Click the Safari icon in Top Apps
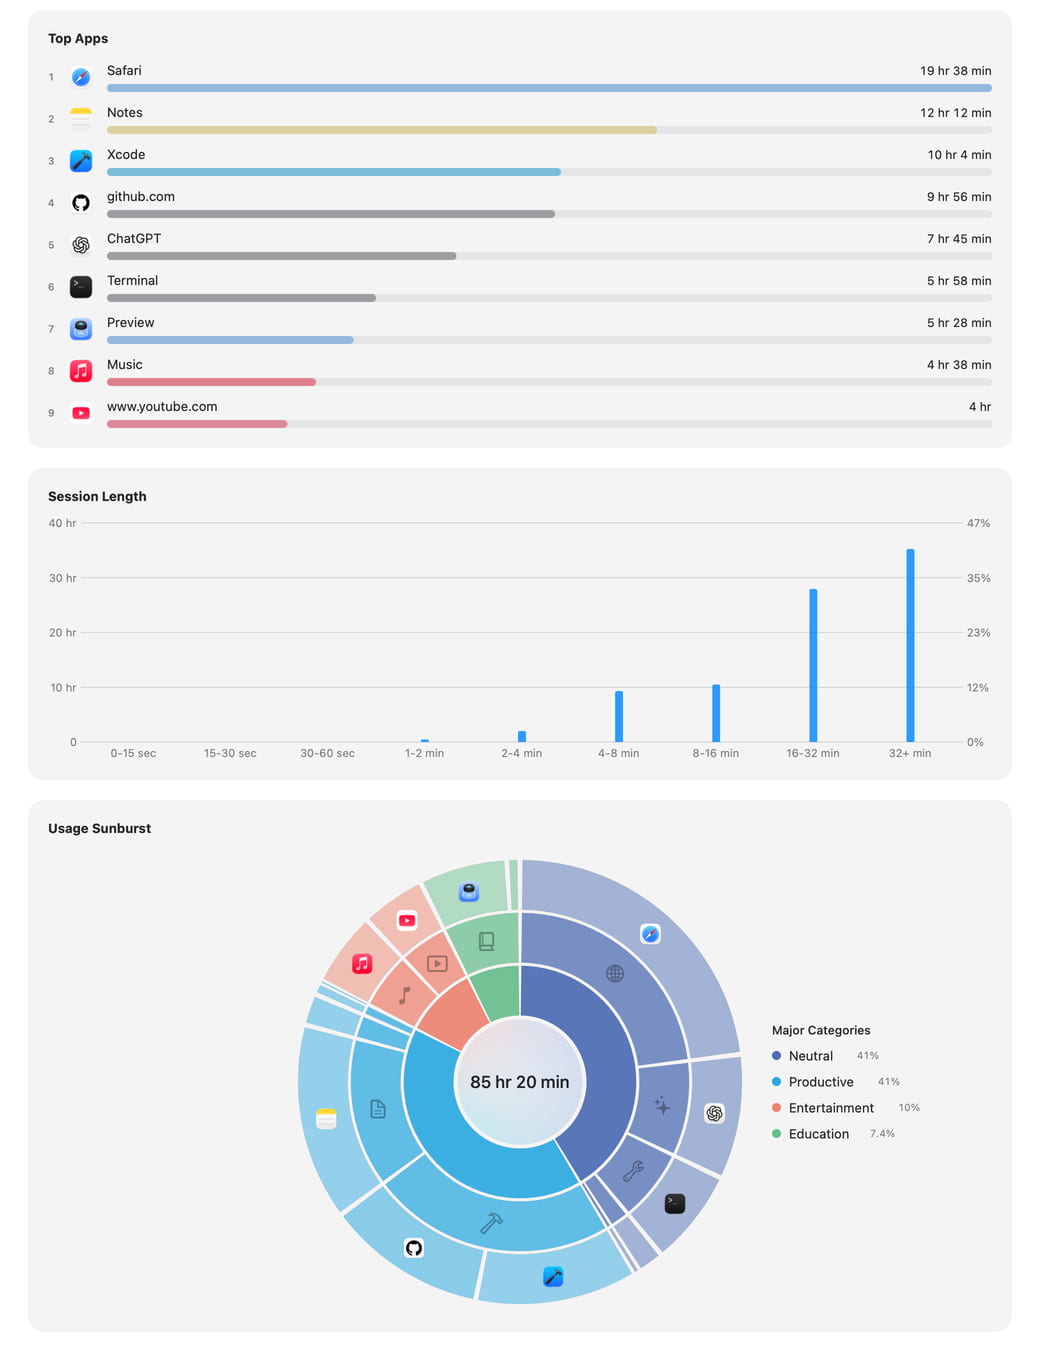Screen dimensions: 1040x1360 pos(81,77)
